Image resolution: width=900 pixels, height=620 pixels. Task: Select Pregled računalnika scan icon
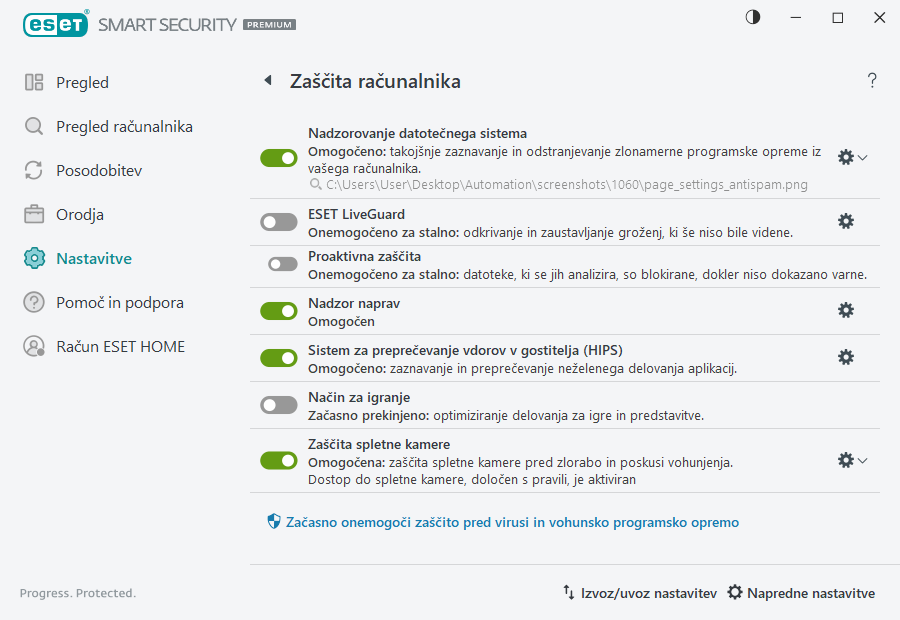coord(32,126)
